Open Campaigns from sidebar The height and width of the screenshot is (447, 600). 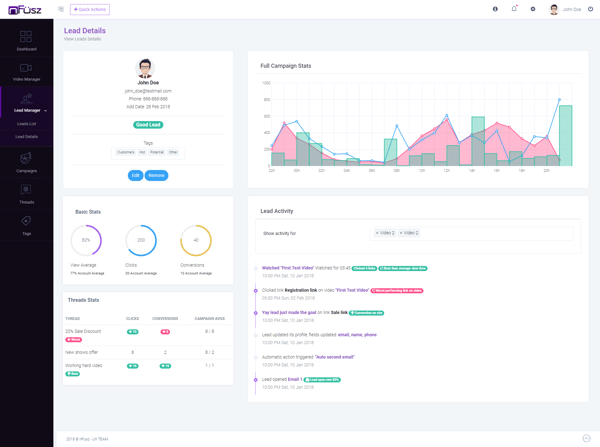tap(26, 163)
